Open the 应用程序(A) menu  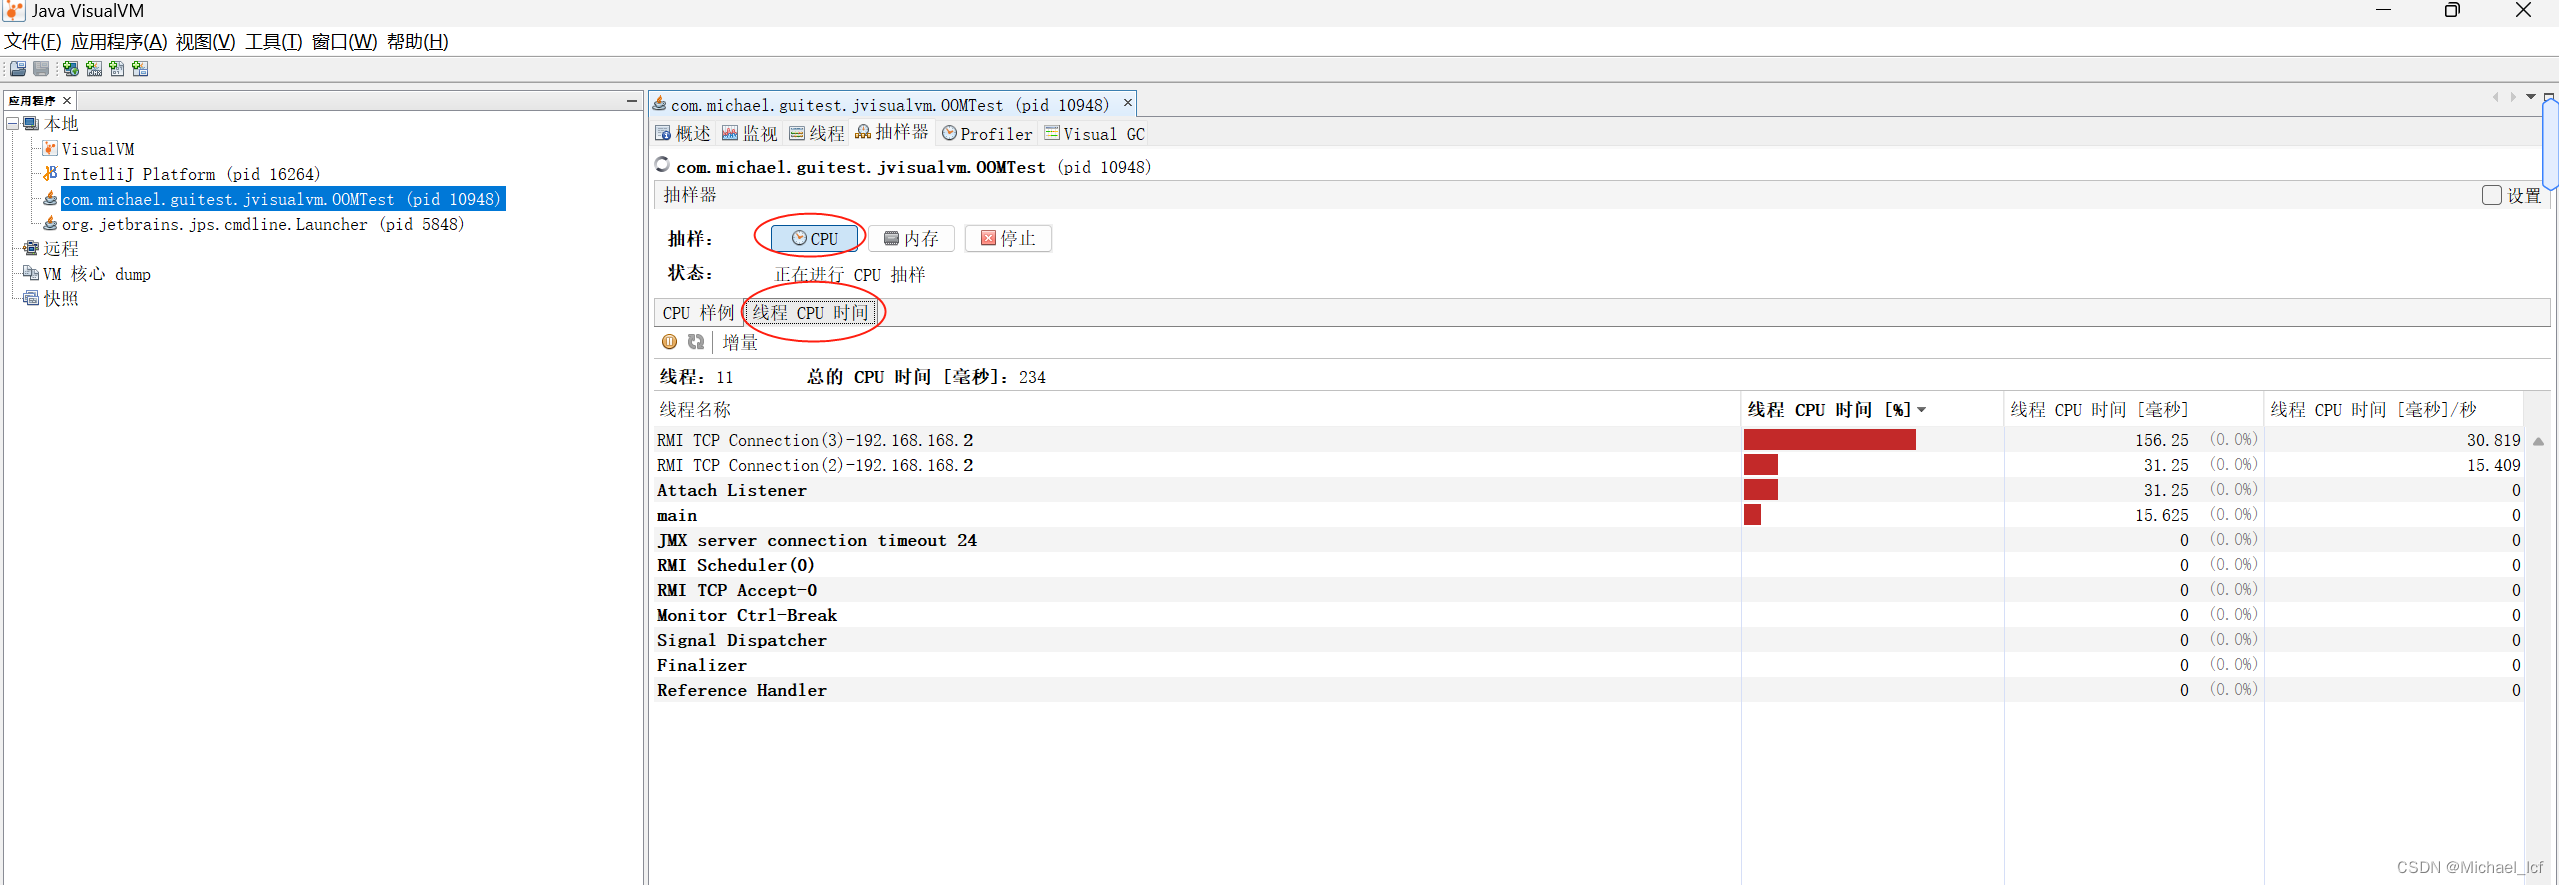pos(119,42)
